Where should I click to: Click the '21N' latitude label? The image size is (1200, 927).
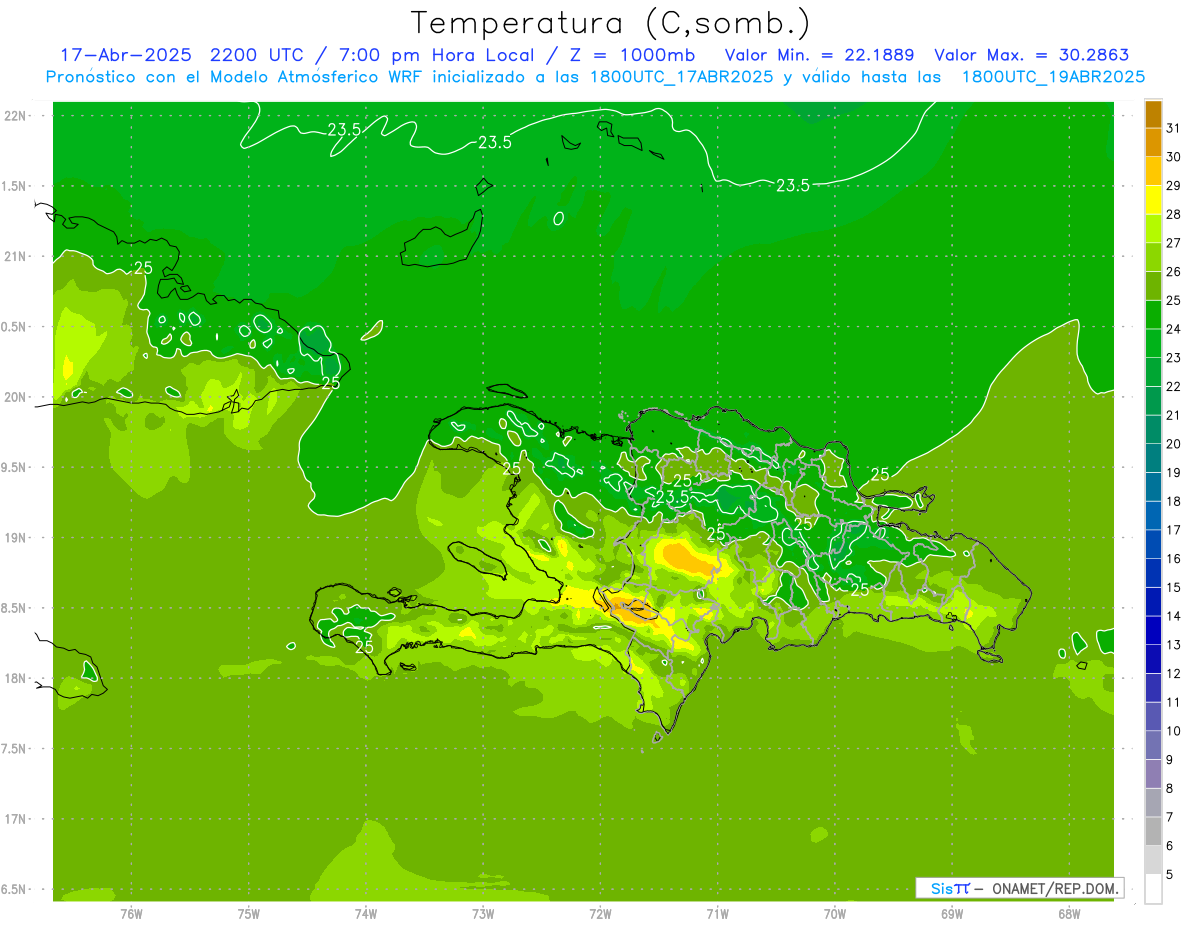pyautogui.click(x=17, y=257)
